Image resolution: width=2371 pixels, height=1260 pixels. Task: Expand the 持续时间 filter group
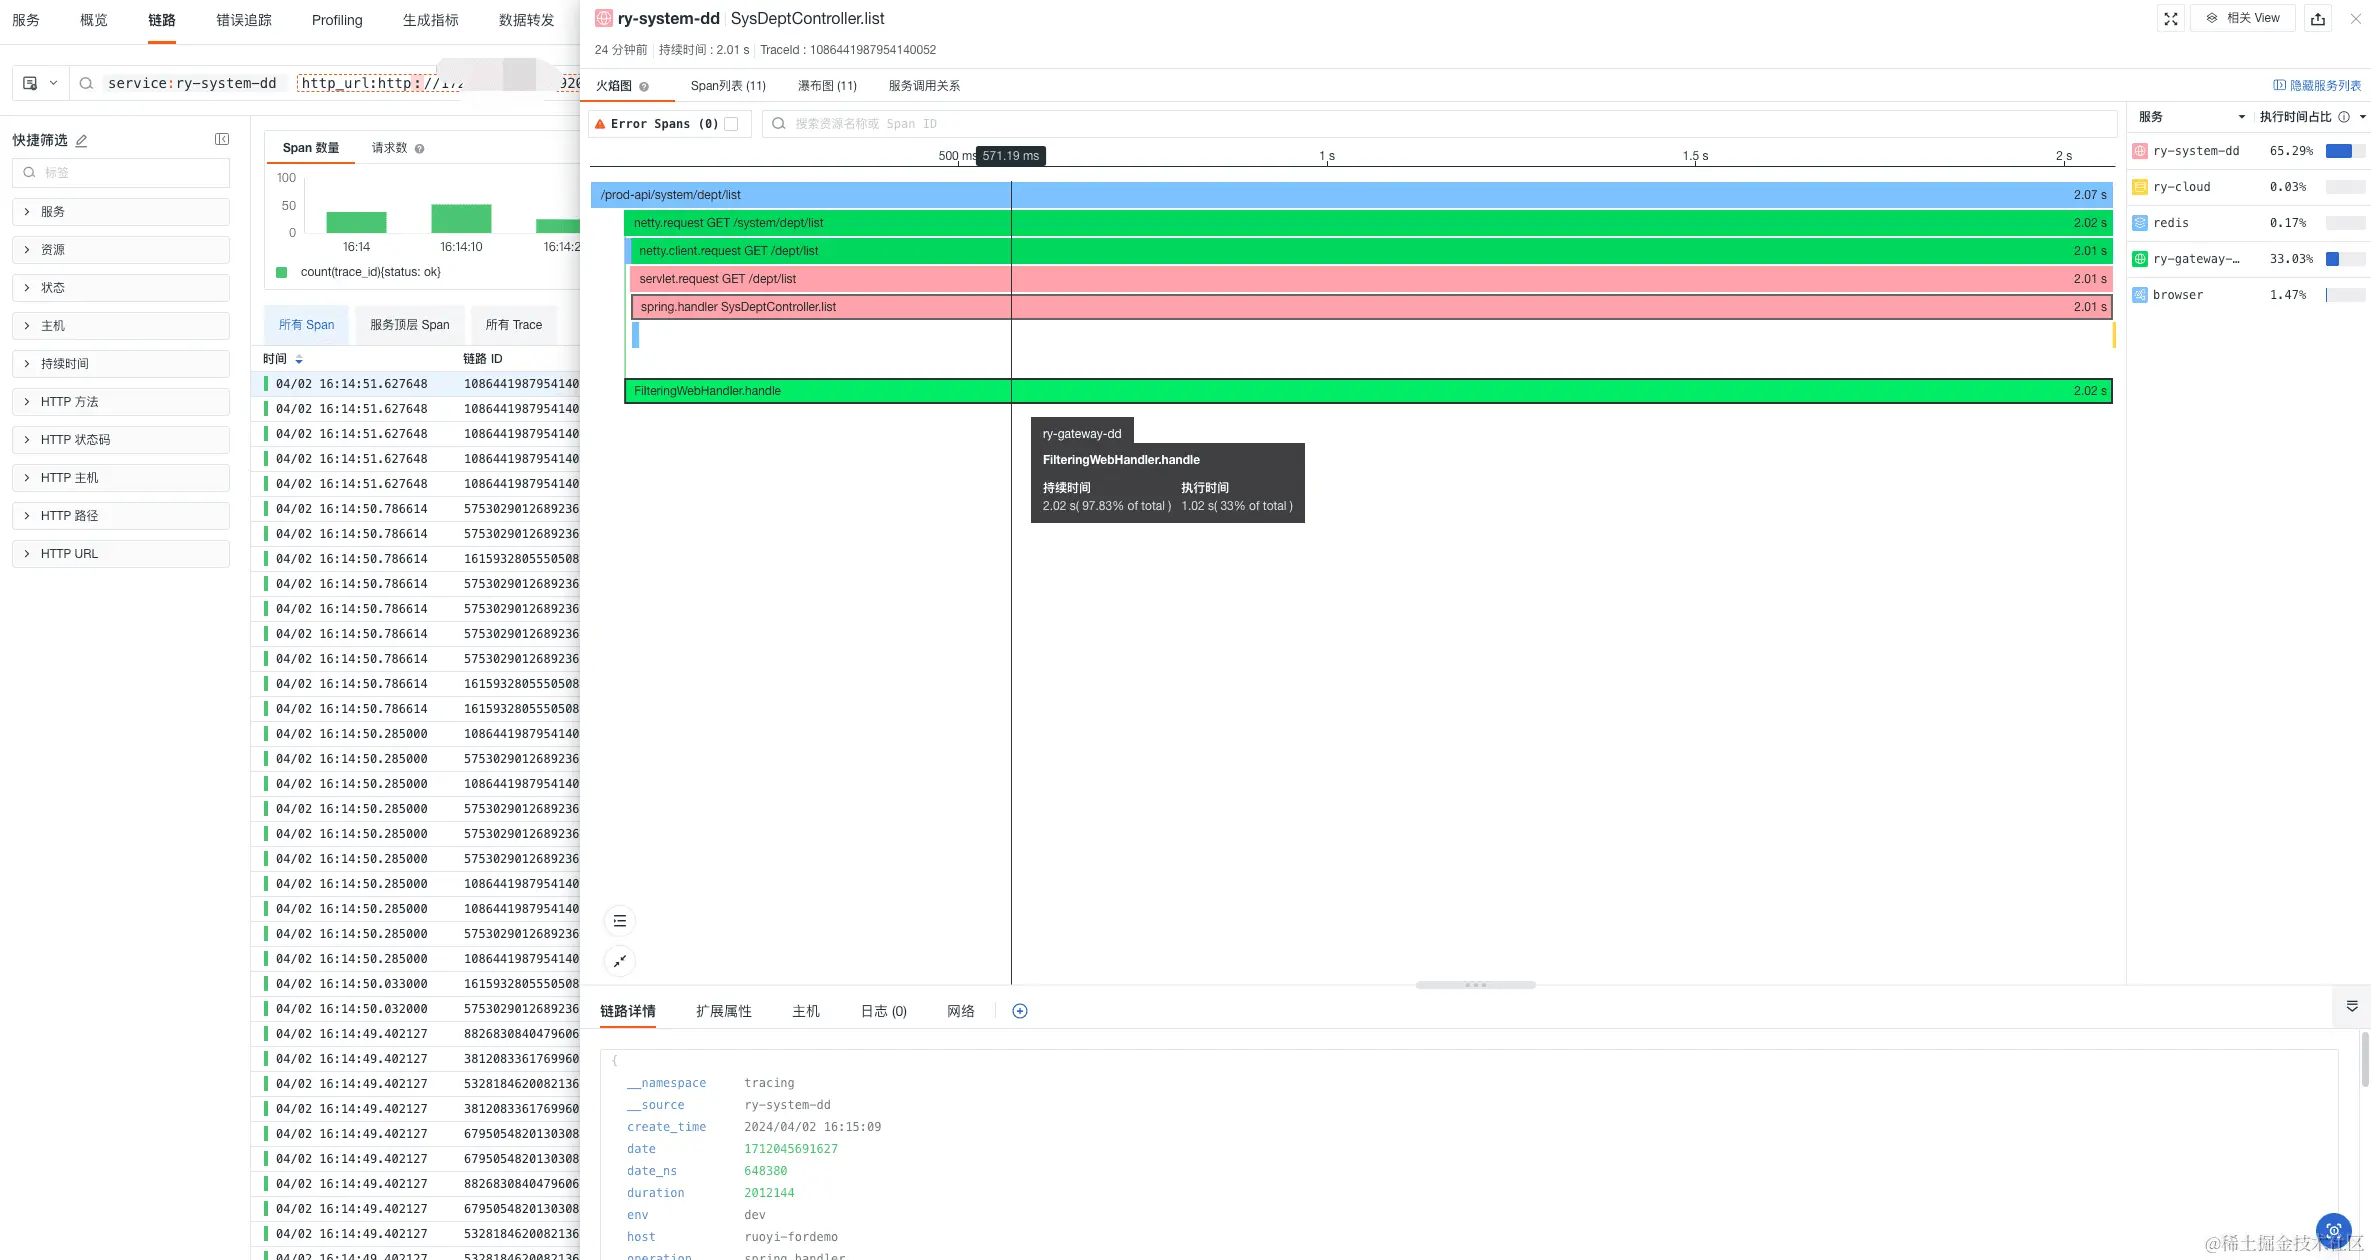point(120,364)
